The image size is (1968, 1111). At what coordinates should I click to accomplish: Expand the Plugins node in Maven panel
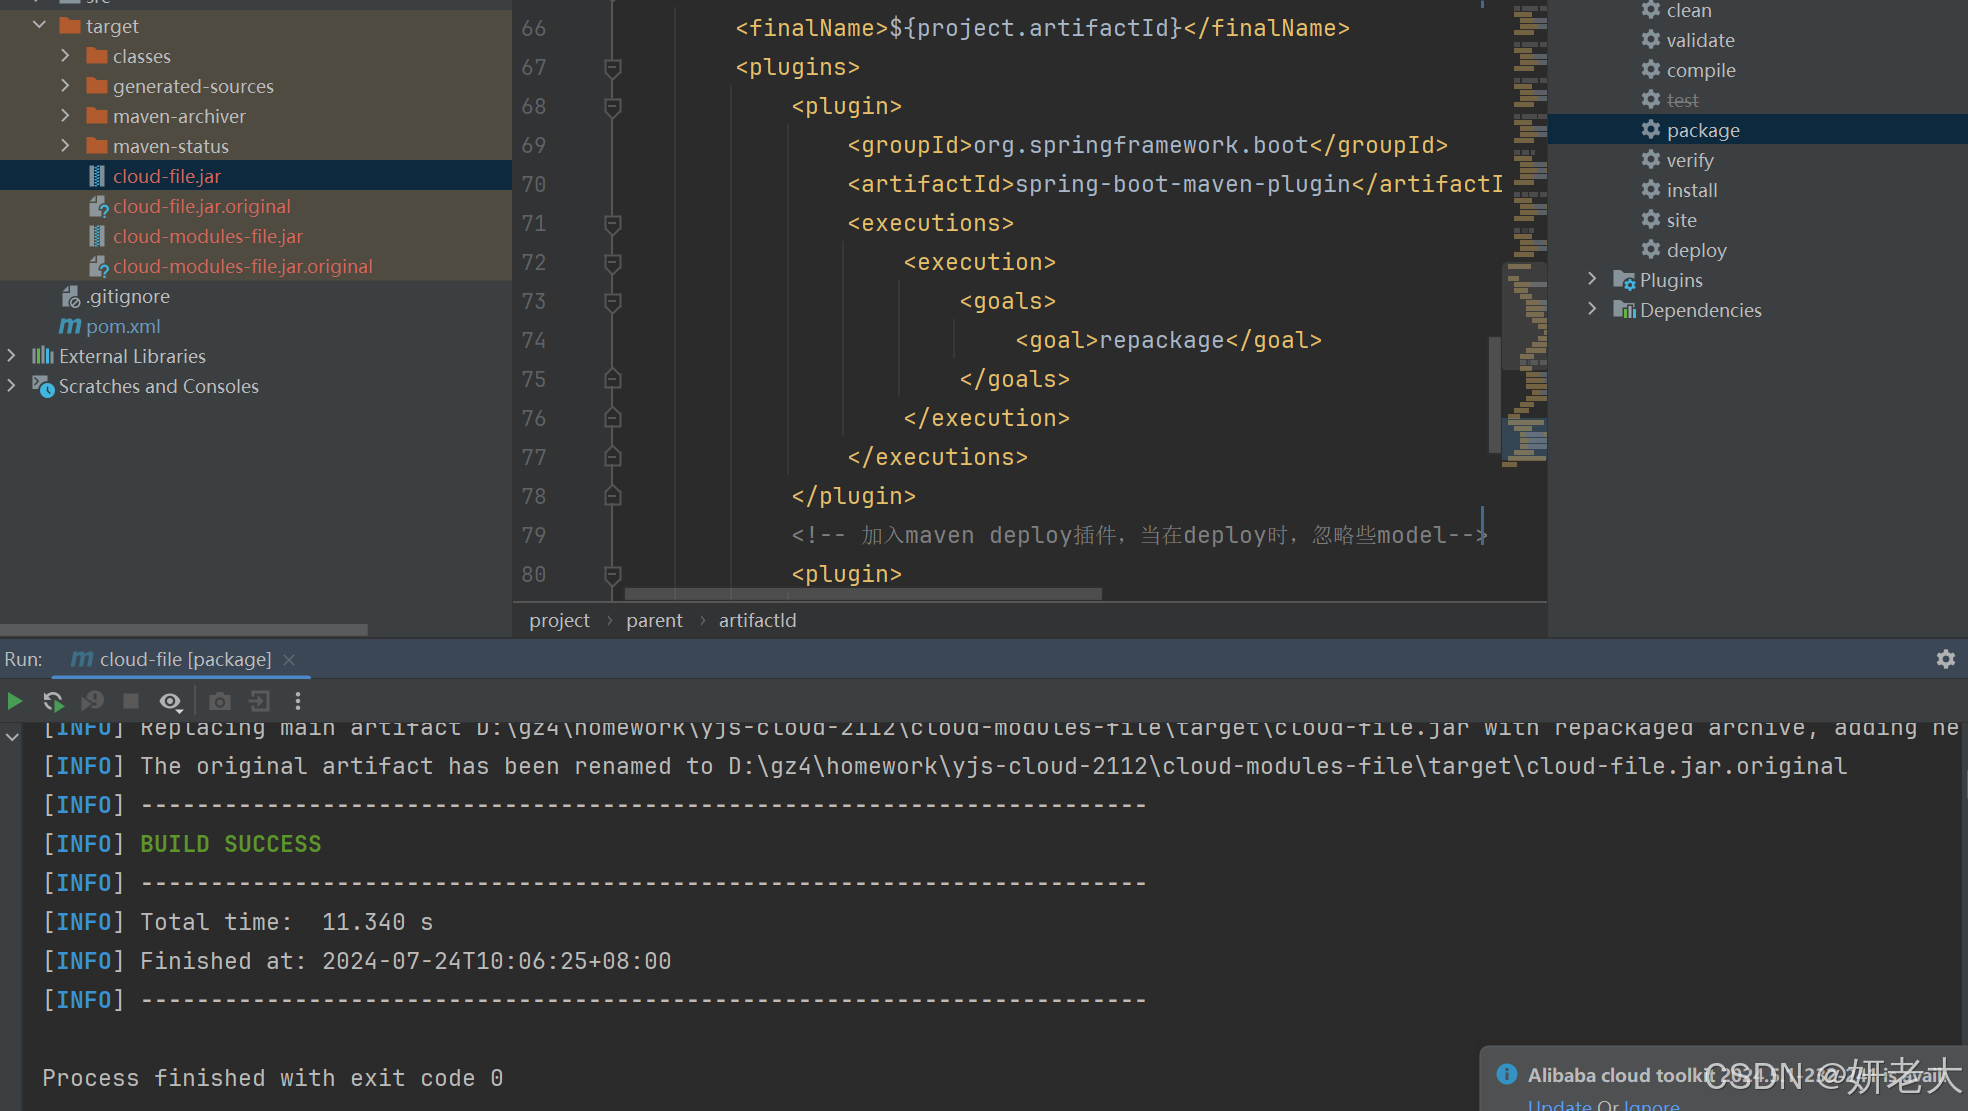(x=1592, y=279)
